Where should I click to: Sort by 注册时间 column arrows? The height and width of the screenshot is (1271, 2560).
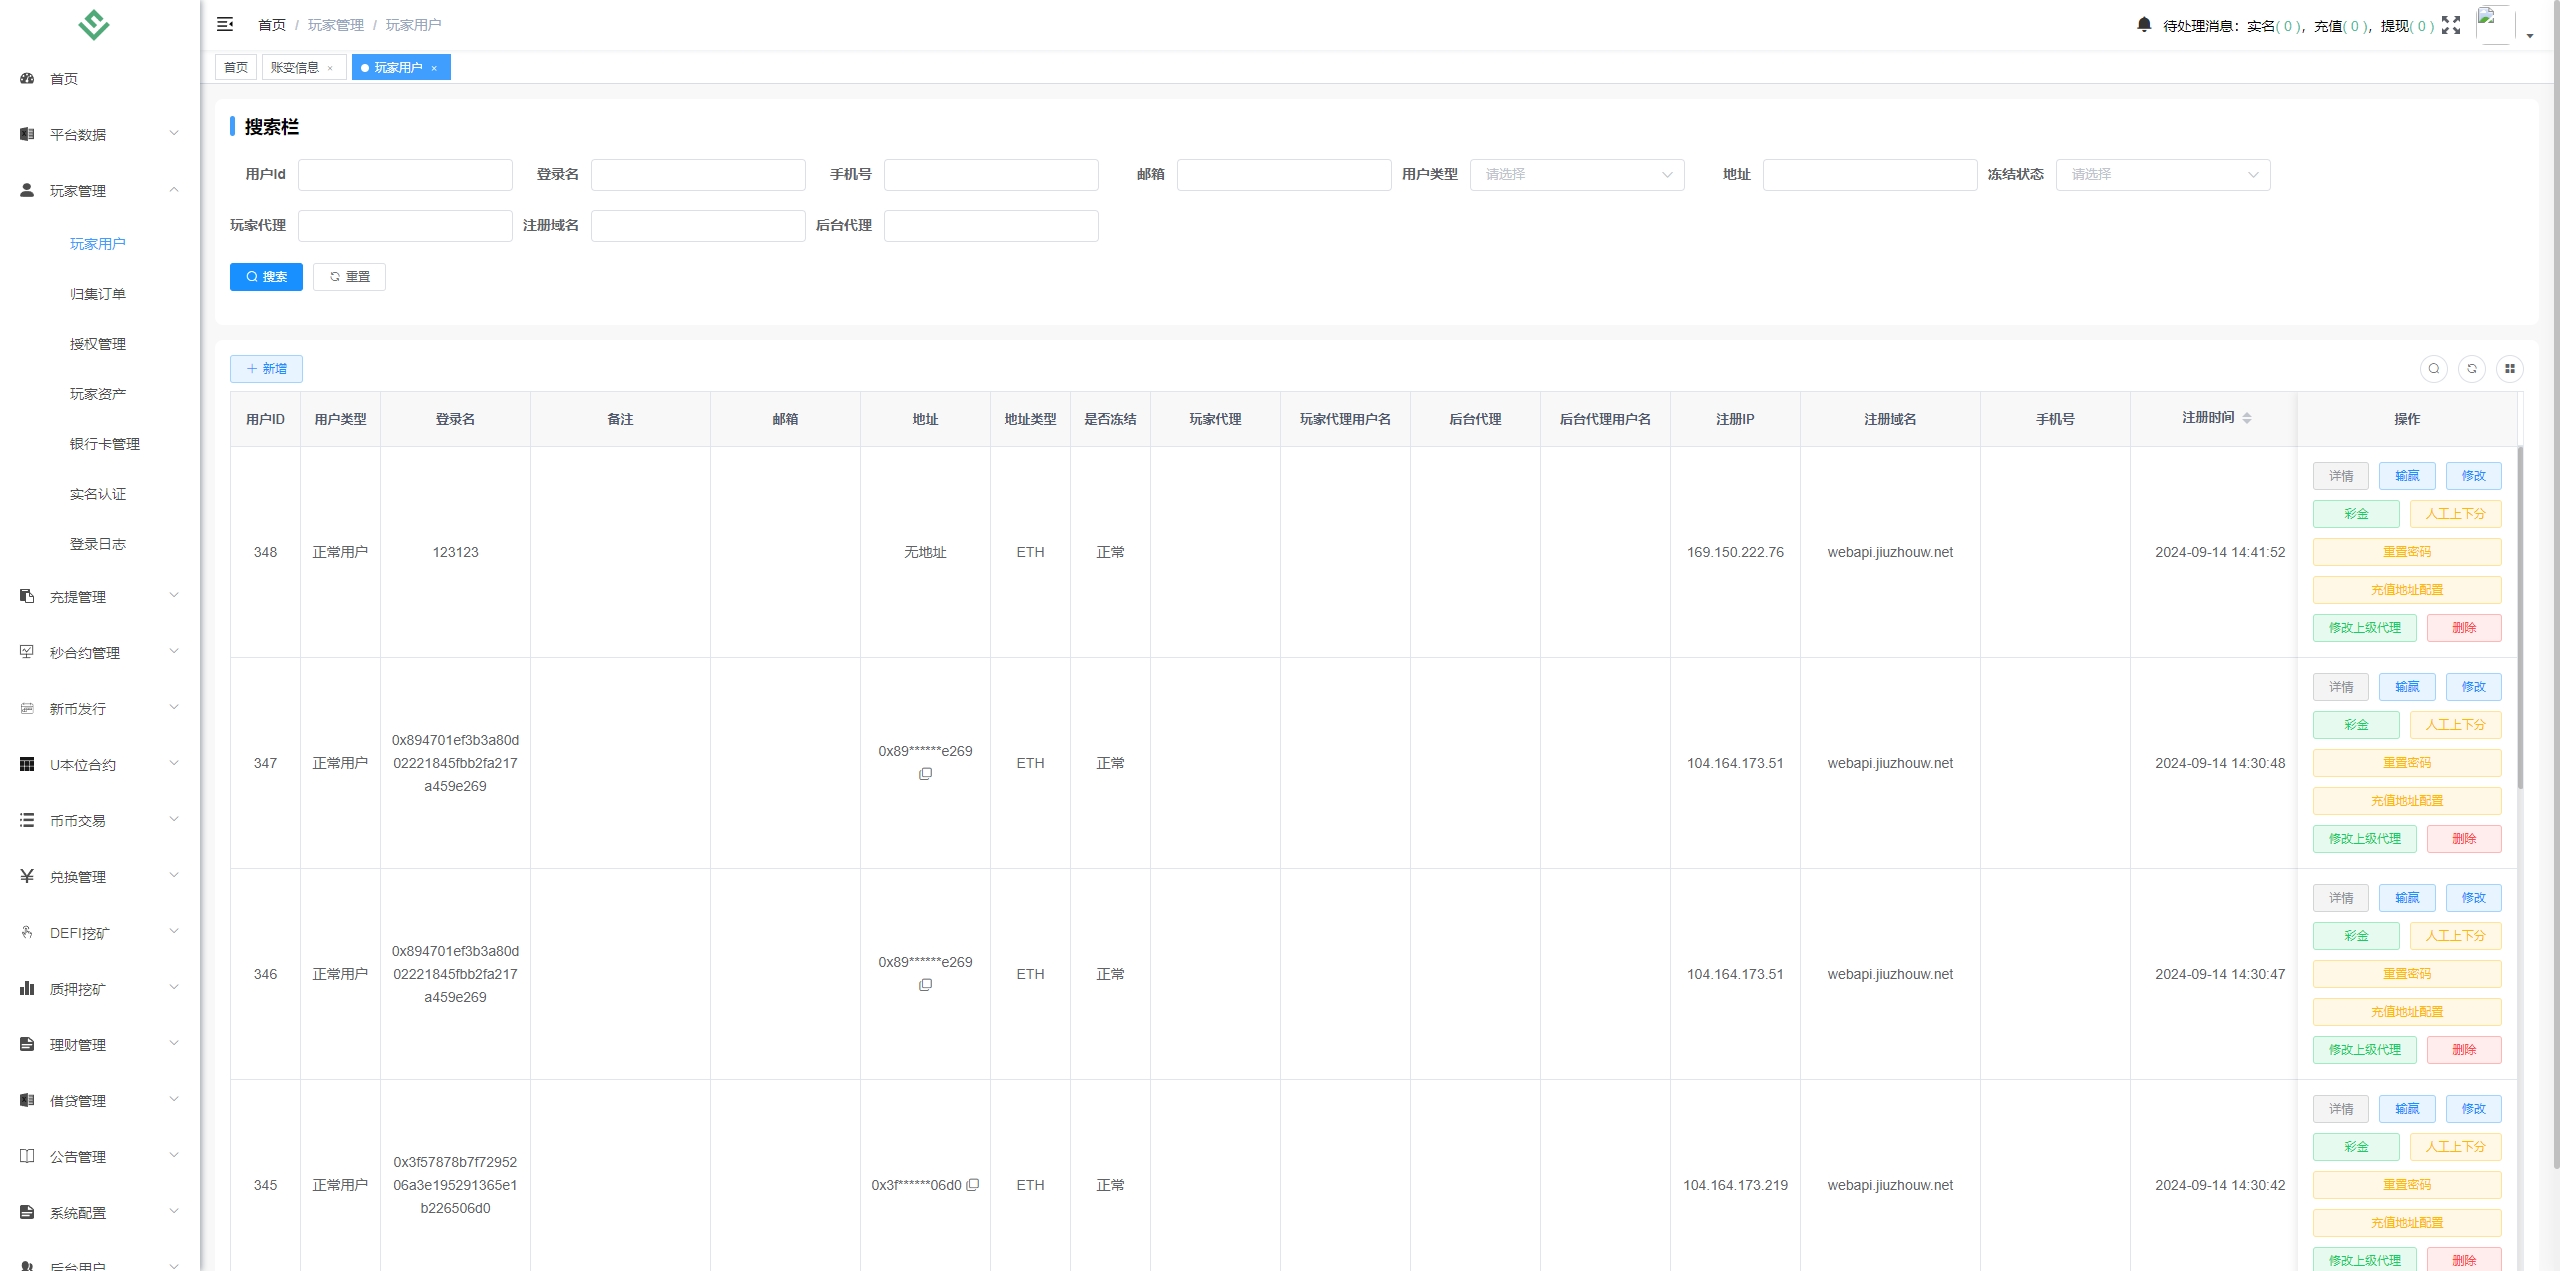click(2247, 418)
